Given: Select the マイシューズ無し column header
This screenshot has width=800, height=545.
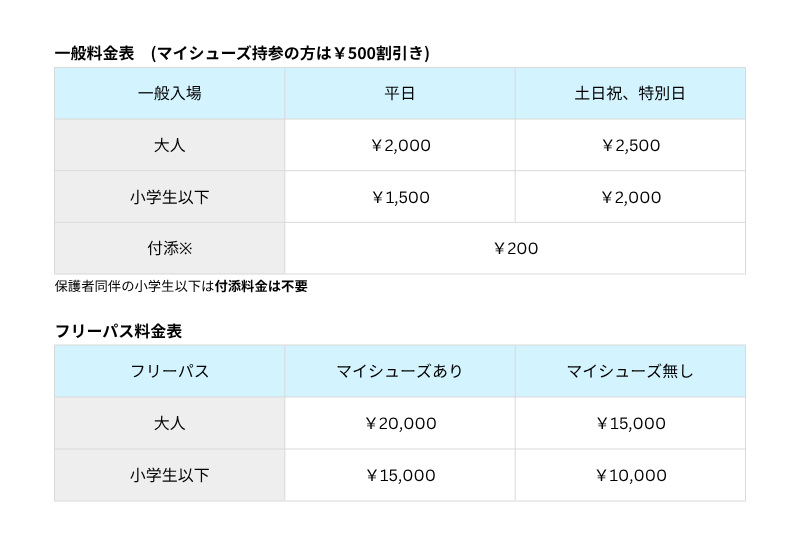Looking at the screenshot, I should pyautogui.click(x=630, y=371).
